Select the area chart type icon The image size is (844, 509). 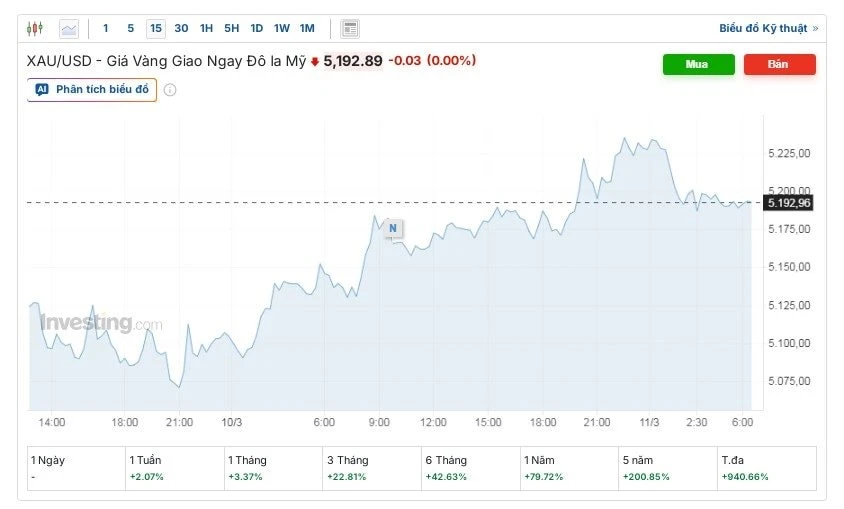click(68, 28)
